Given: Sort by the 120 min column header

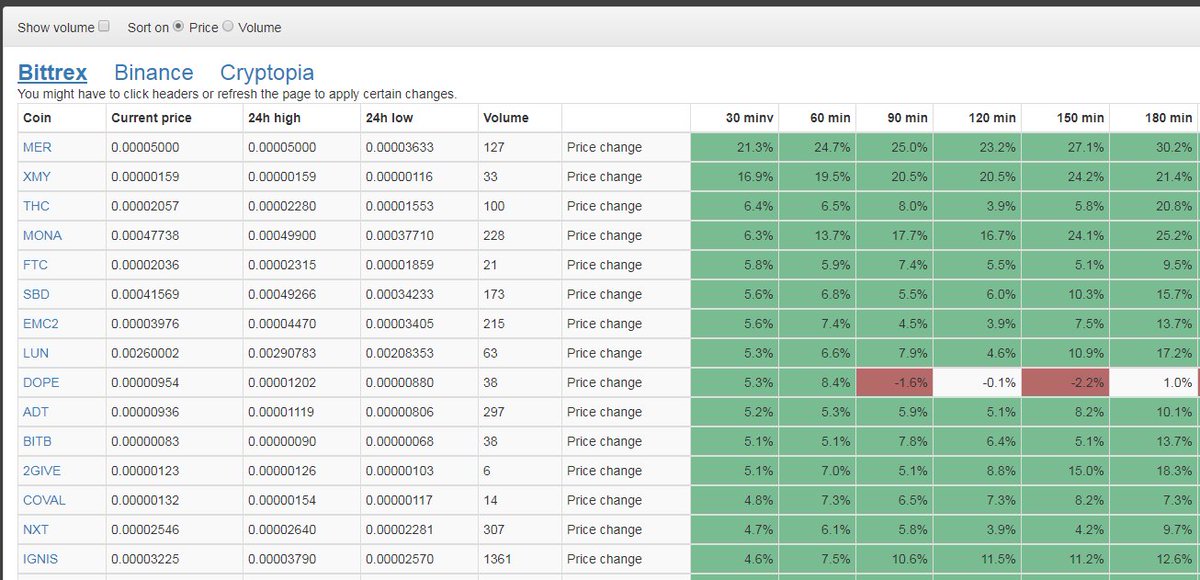Looking at the screenshot, I should [977, 118].
